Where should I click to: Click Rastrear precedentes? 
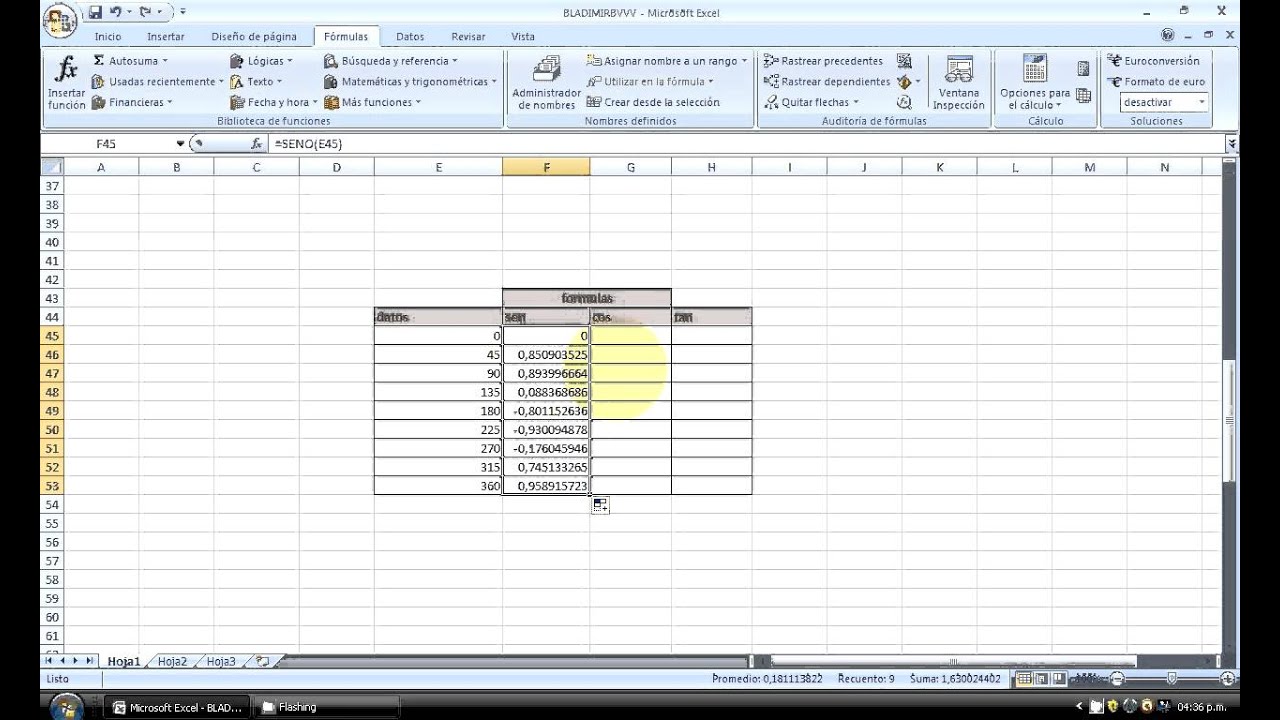coord(824,61)
